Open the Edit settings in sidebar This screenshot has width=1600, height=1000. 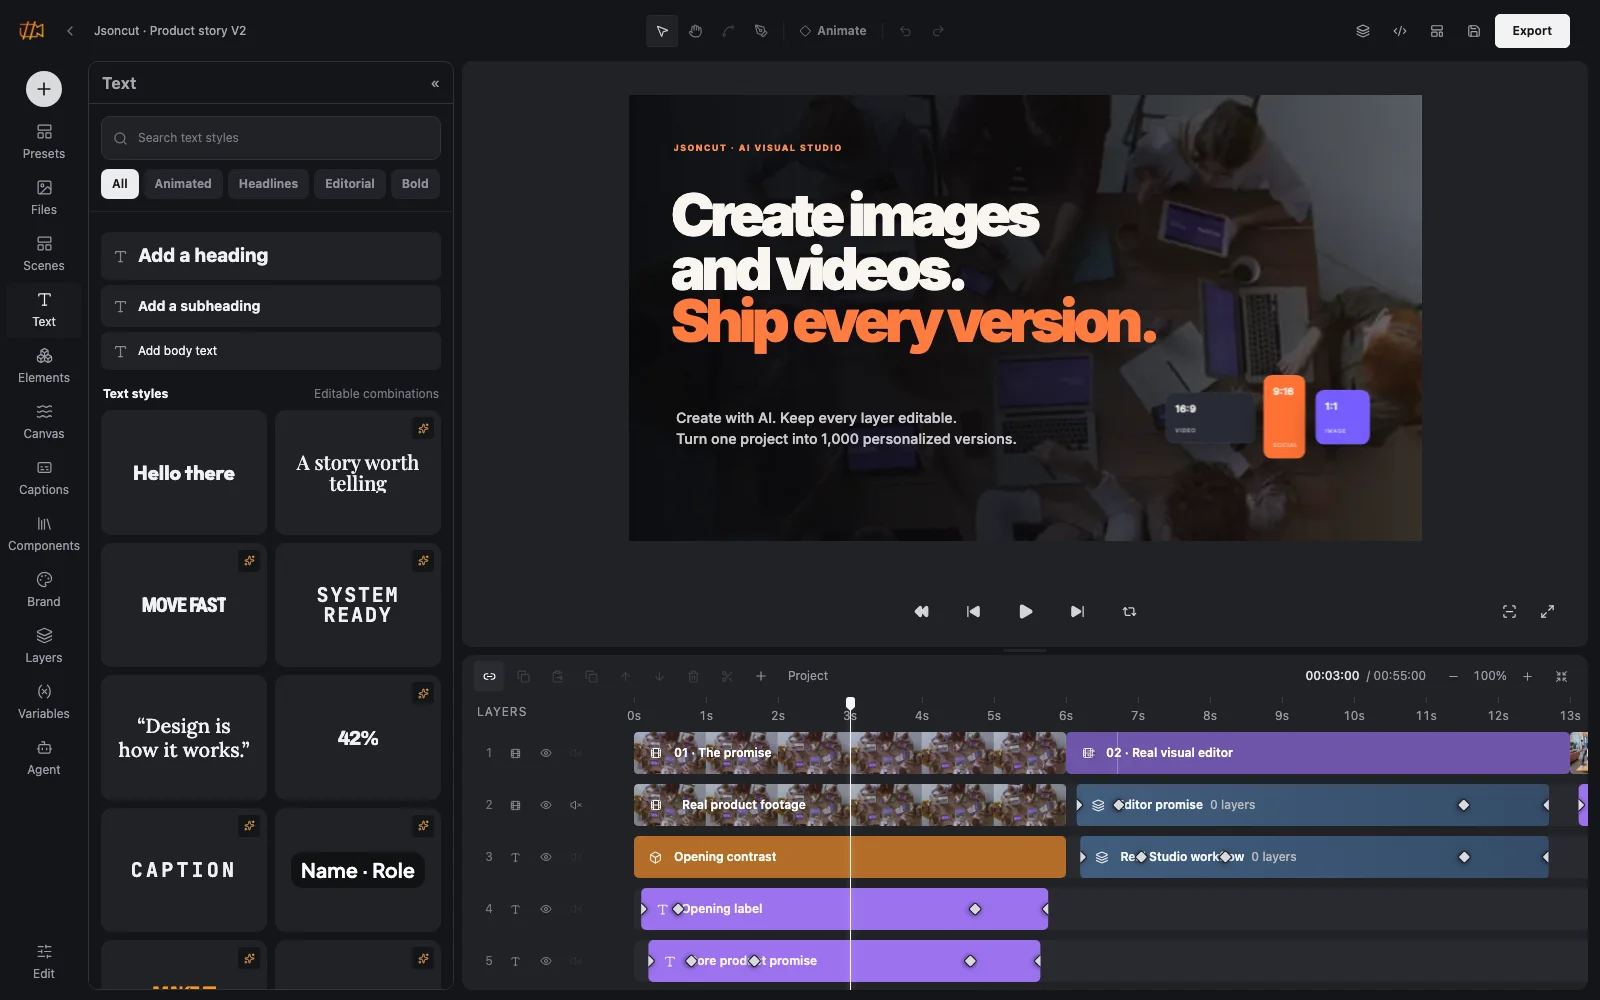(x=44, y=962)
